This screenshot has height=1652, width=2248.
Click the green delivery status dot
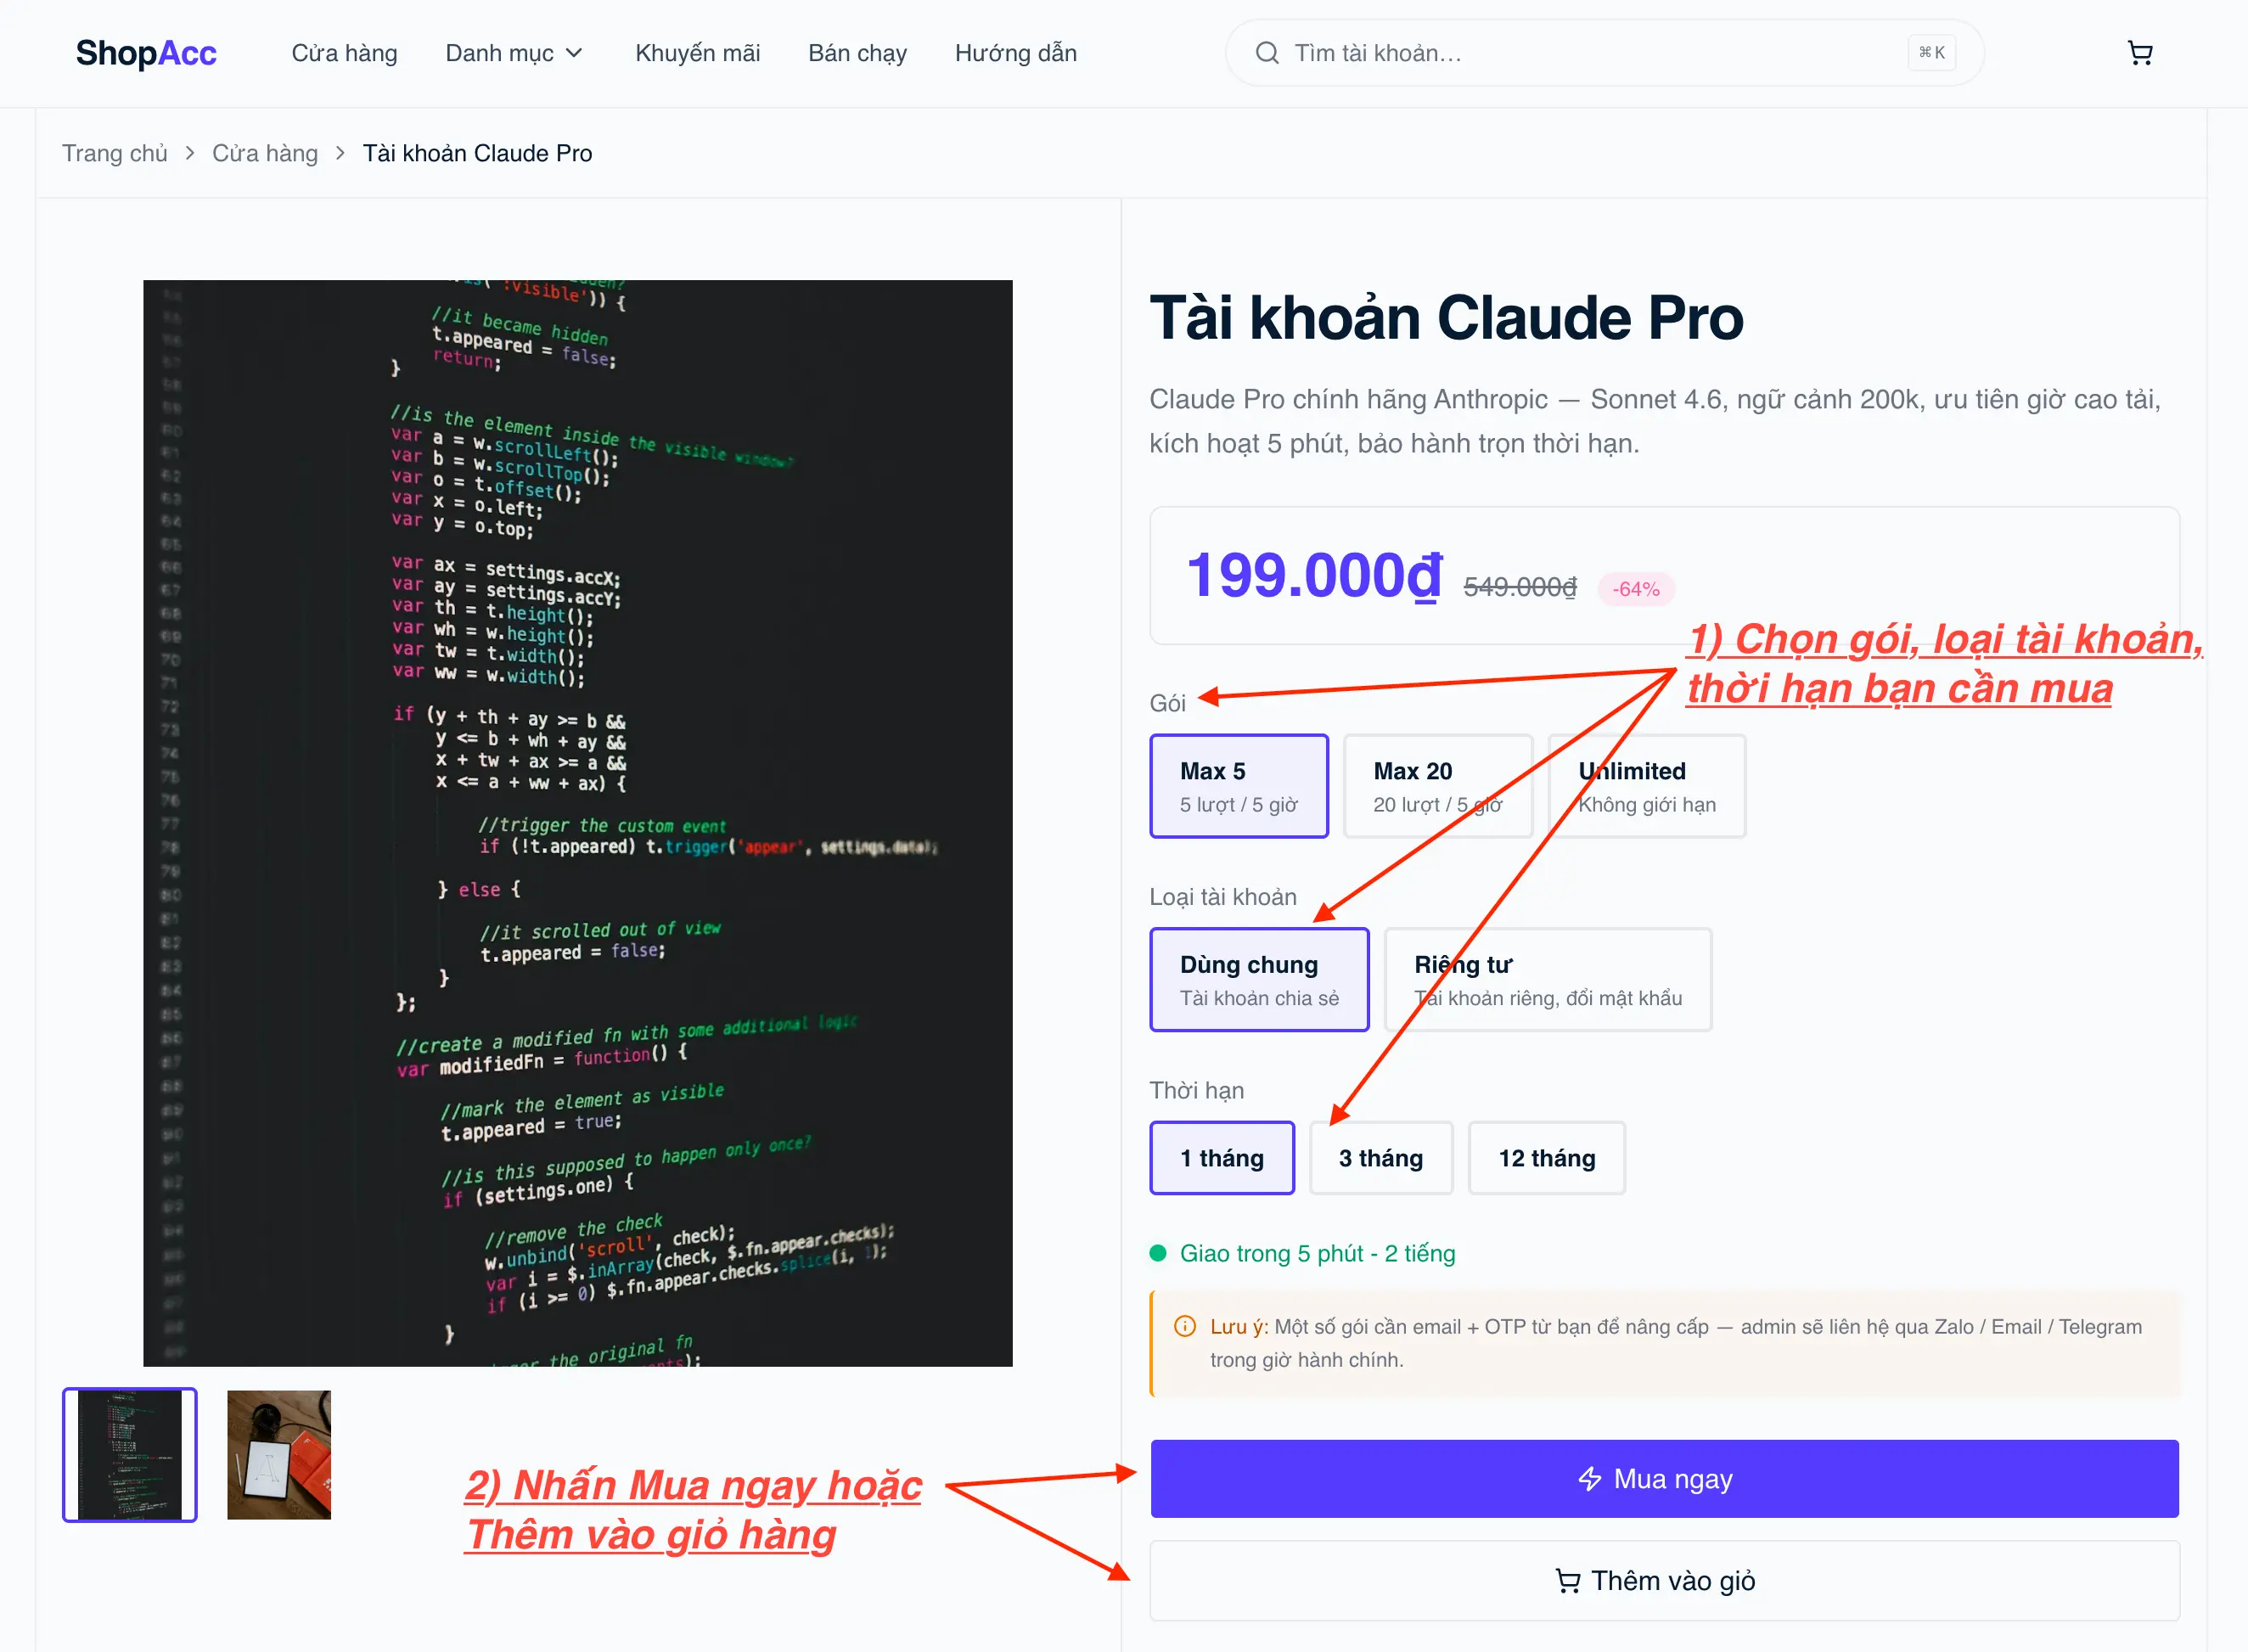pos(1158,1253)
